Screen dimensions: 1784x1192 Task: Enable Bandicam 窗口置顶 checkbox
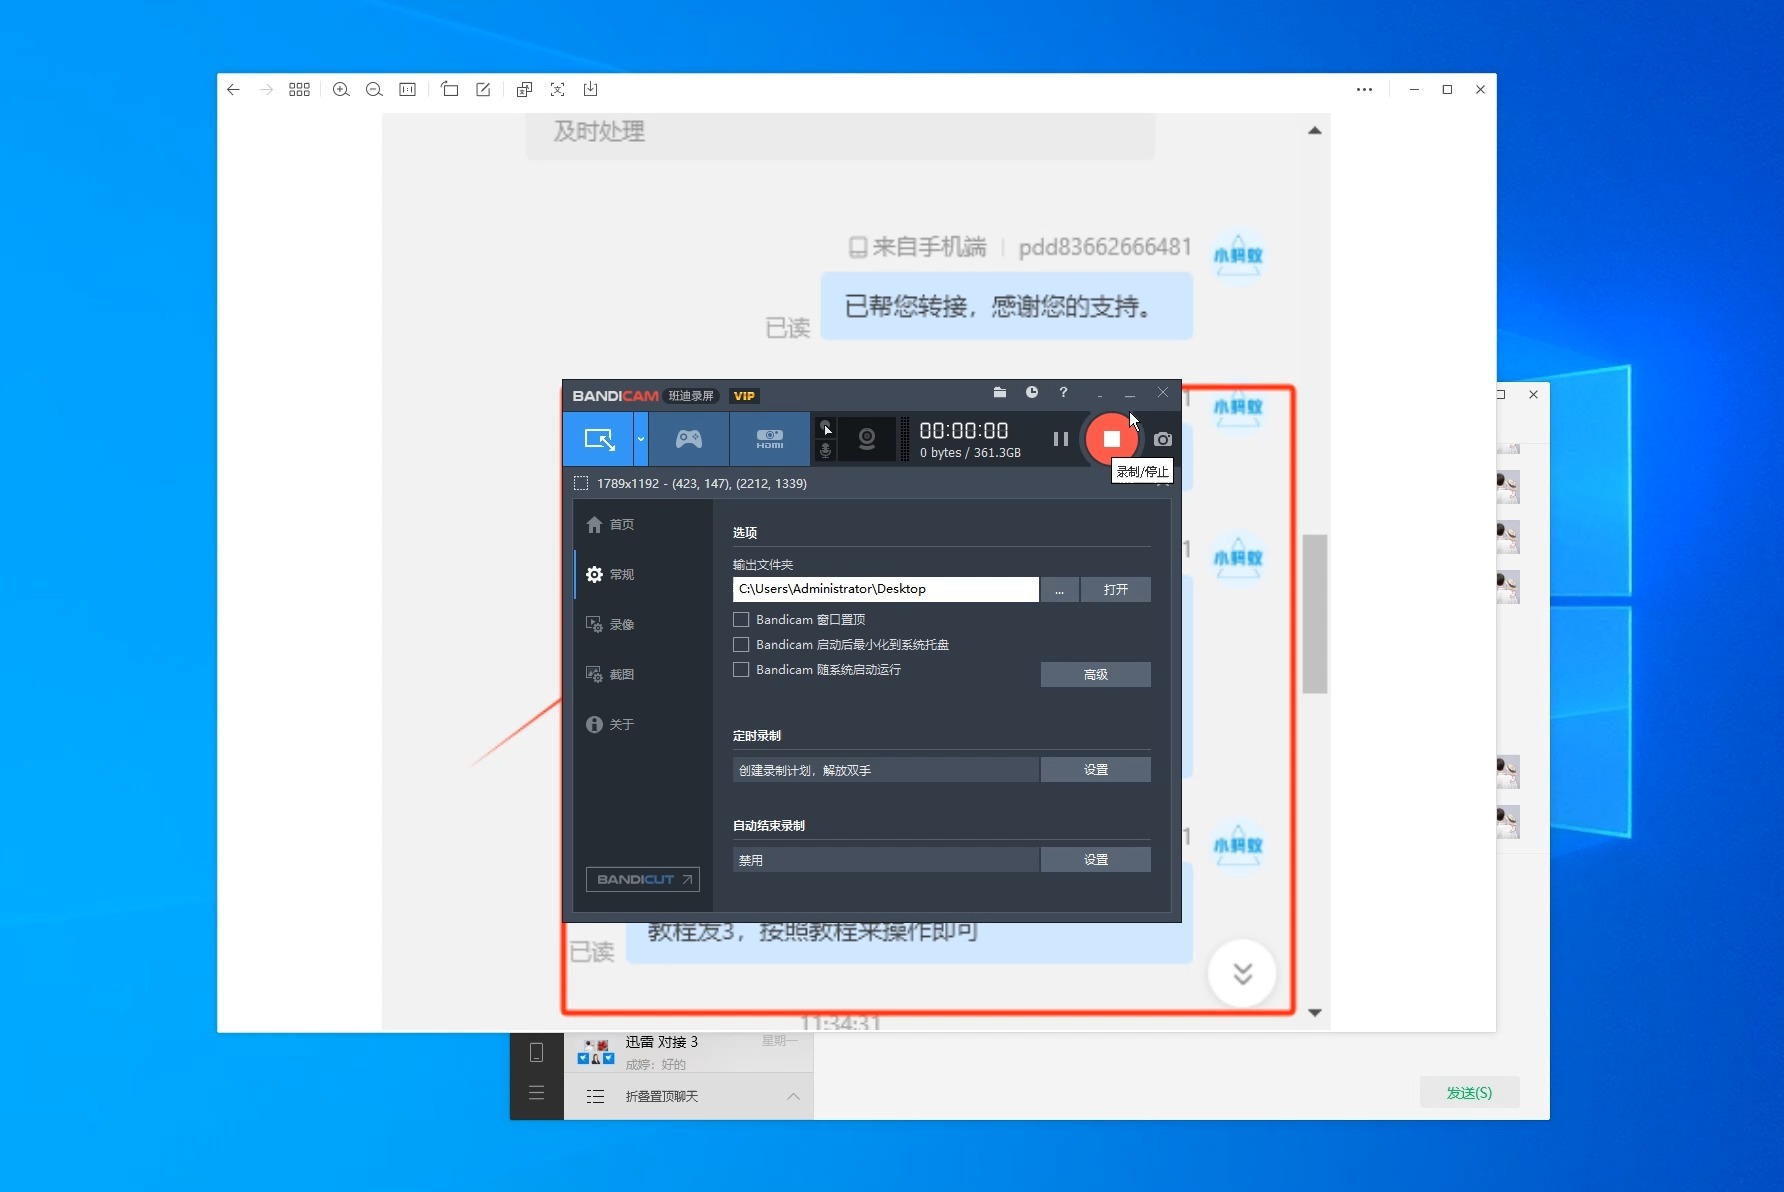point(741,620)
